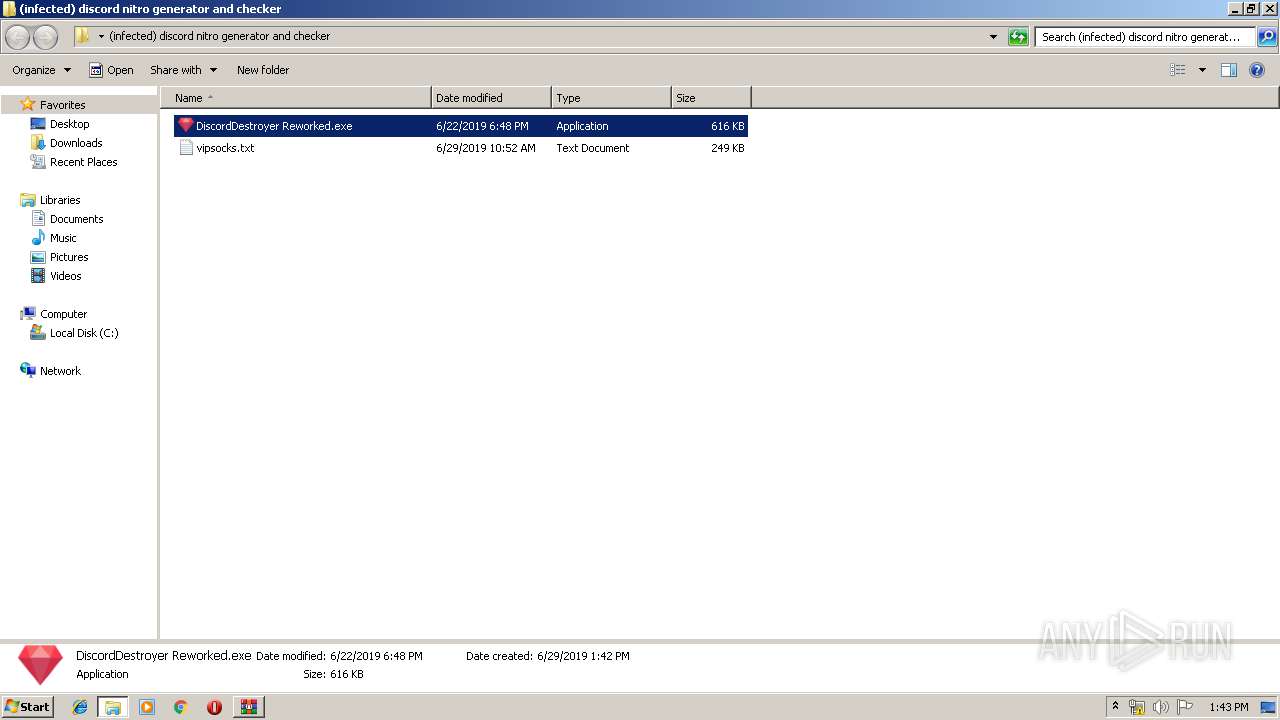
Task: Click the address bar folder path text
Action: (220, 36)
